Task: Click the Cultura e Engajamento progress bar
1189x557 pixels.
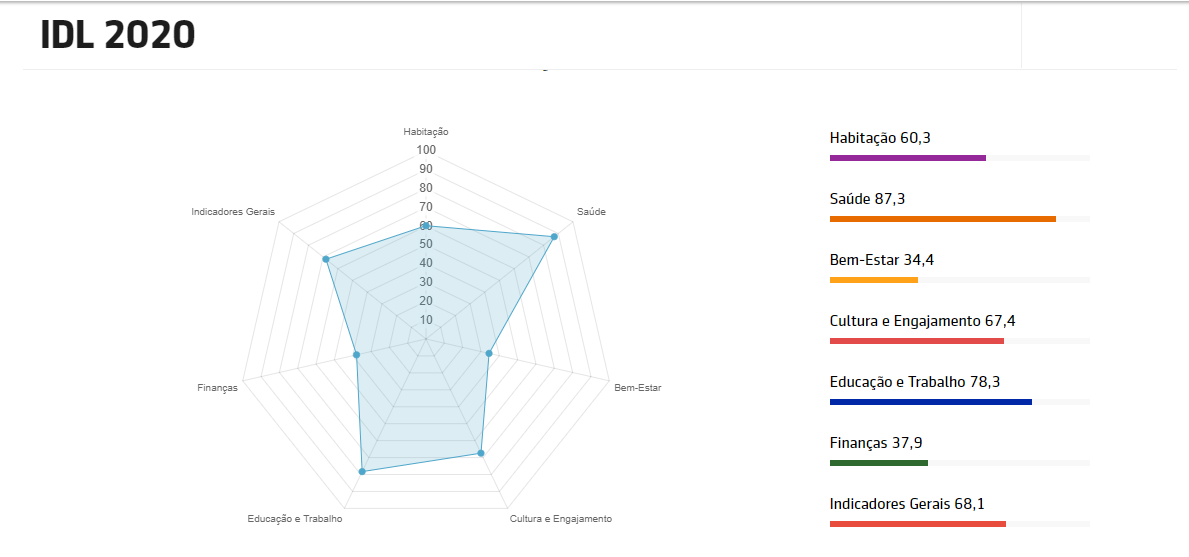Action: 916,341
